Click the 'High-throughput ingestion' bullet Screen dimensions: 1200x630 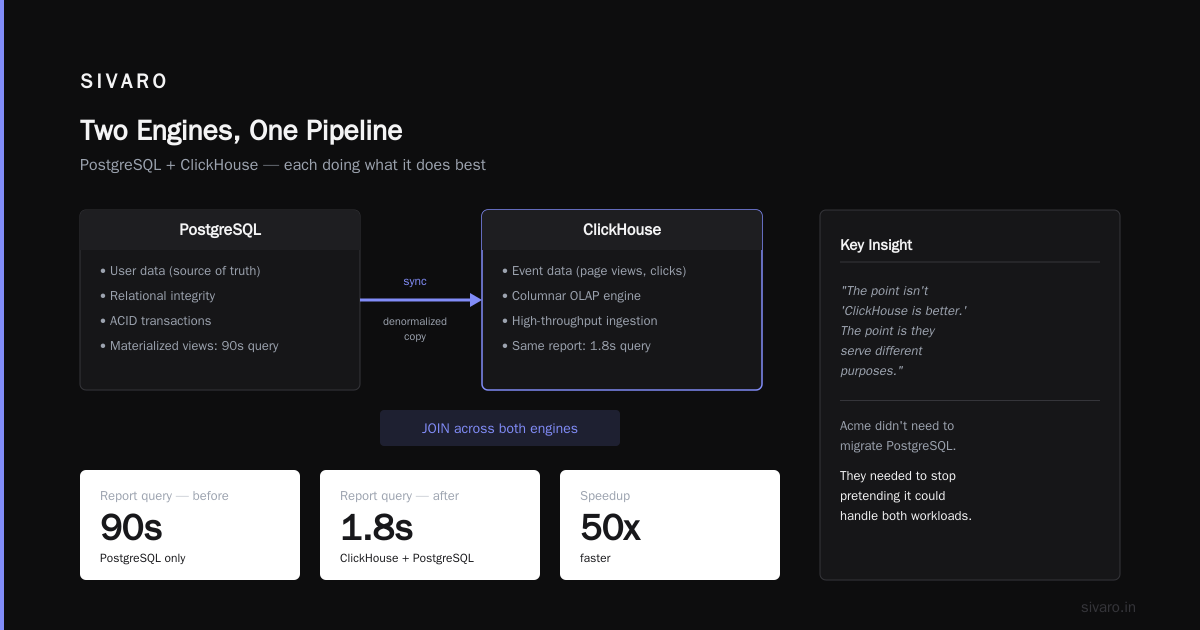(x=579, y=321)
